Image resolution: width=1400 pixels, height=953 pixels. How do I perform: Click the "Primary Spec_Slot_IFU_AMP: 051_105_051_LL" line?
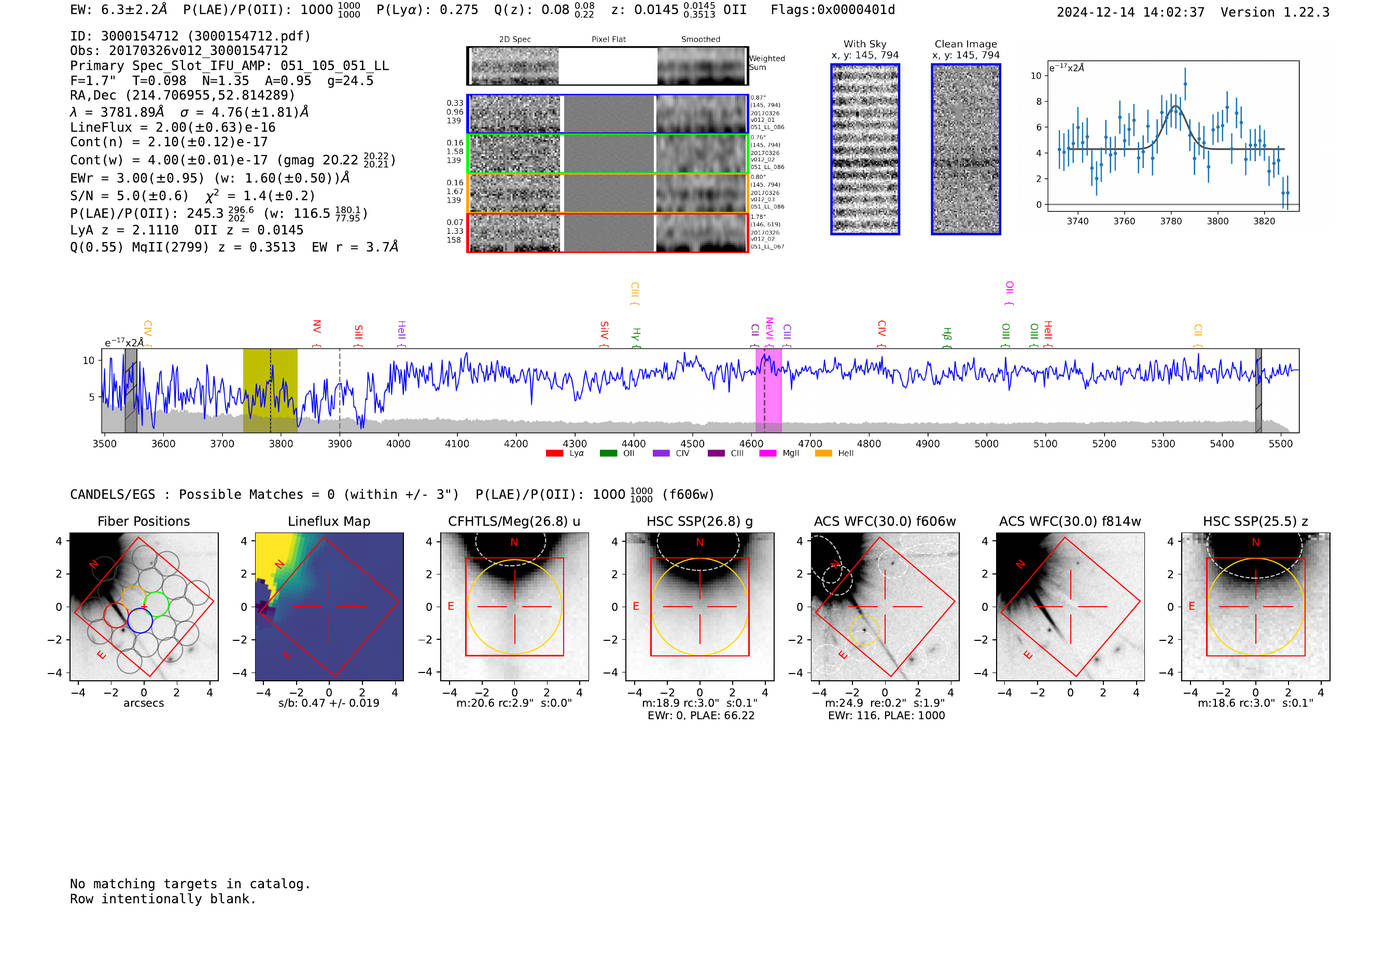tap(229, 66)
